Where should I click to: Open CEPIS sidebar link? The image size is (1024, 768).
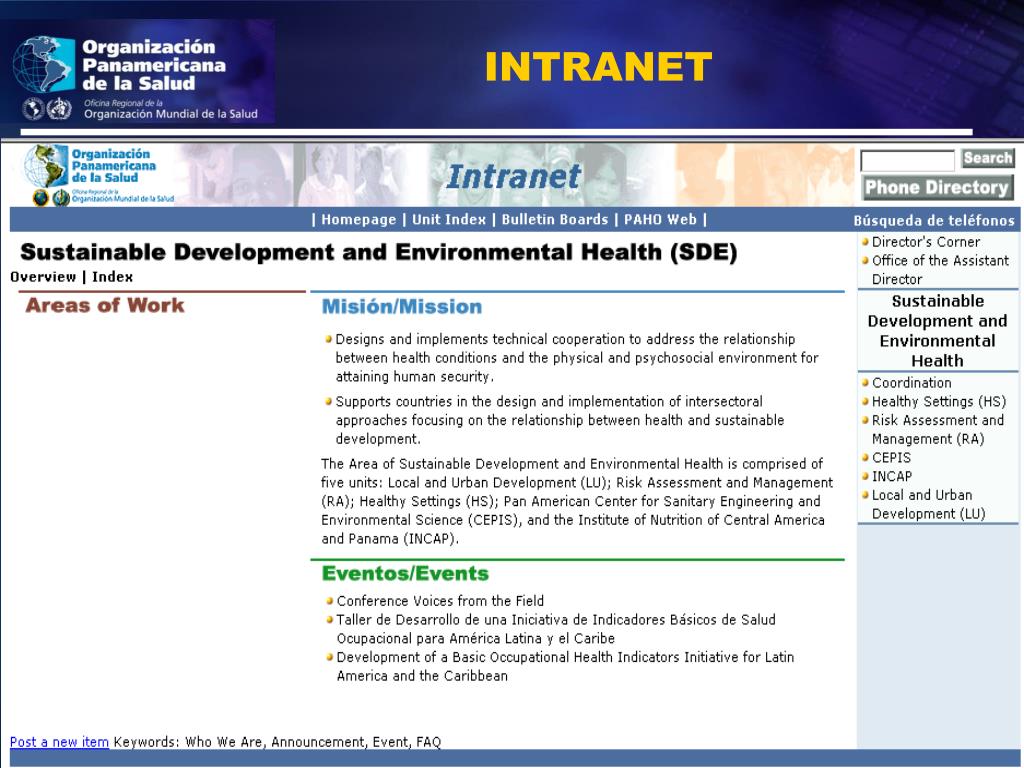(891, 458)
